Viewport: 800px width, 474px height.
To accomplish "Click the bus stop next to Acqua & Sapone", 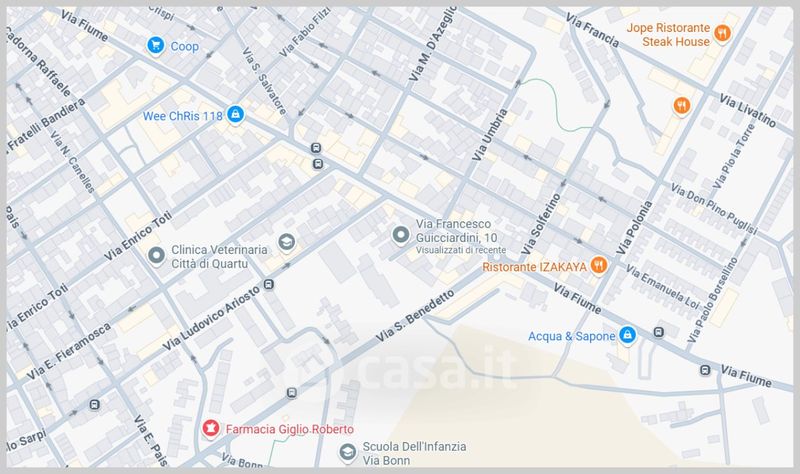I will [659, 333].
